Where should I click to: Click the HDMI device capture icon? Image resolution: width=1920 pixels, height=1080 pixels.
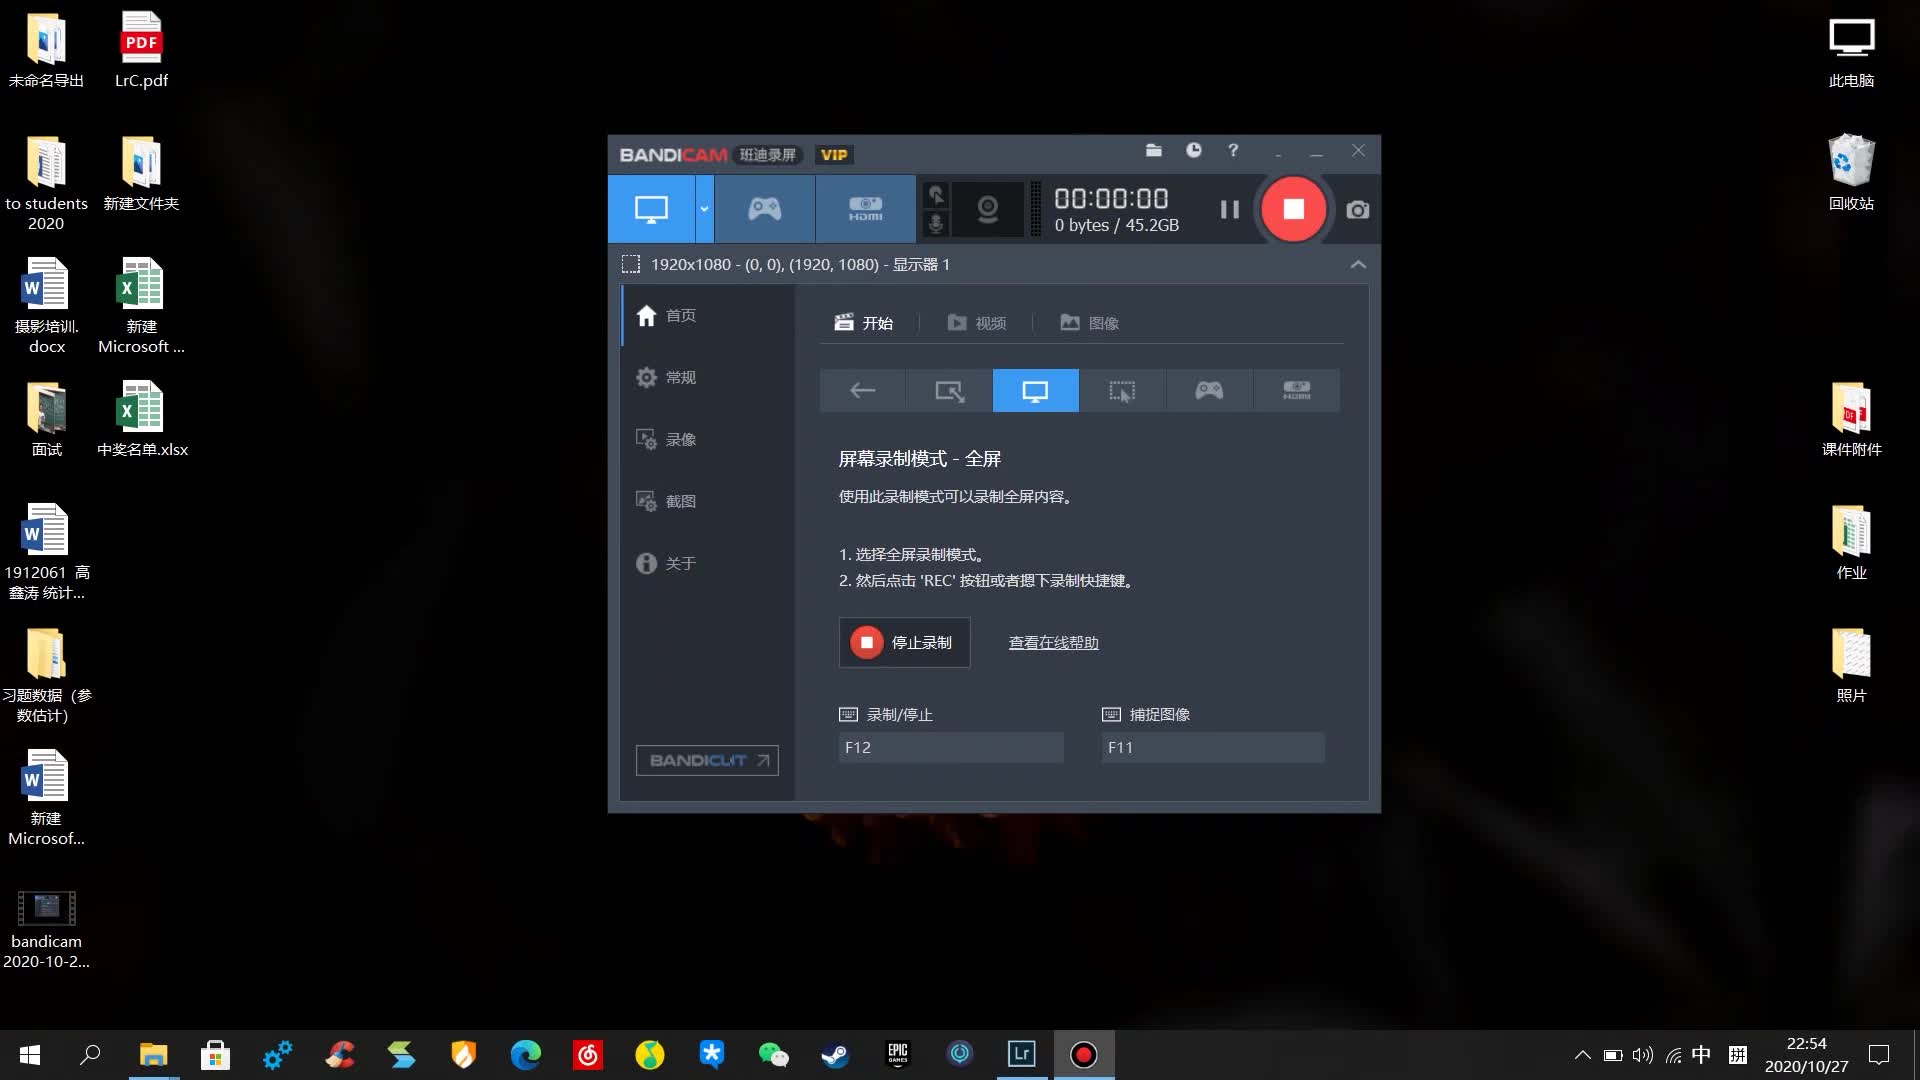point(865,208)
